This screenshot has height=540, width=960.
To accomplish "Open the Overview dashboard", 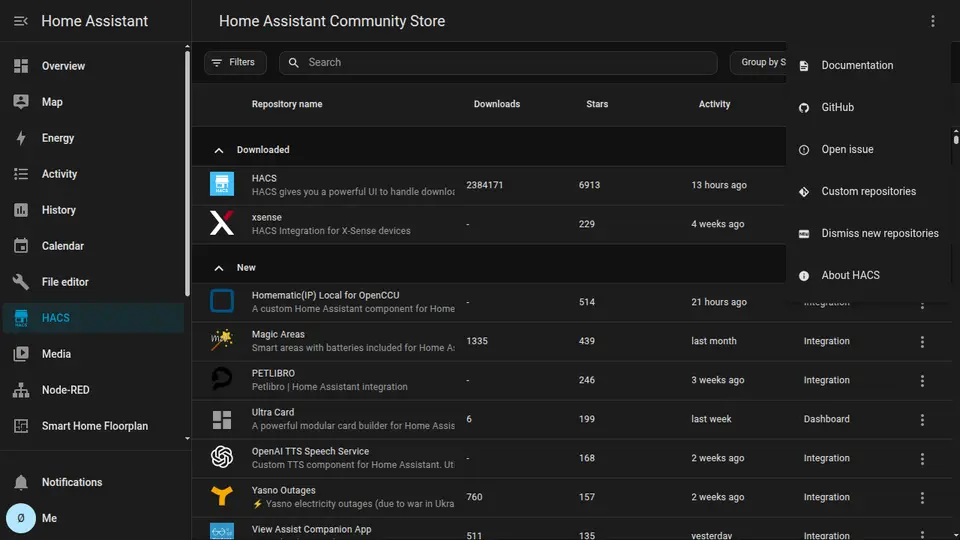I will tap(93, 66).
